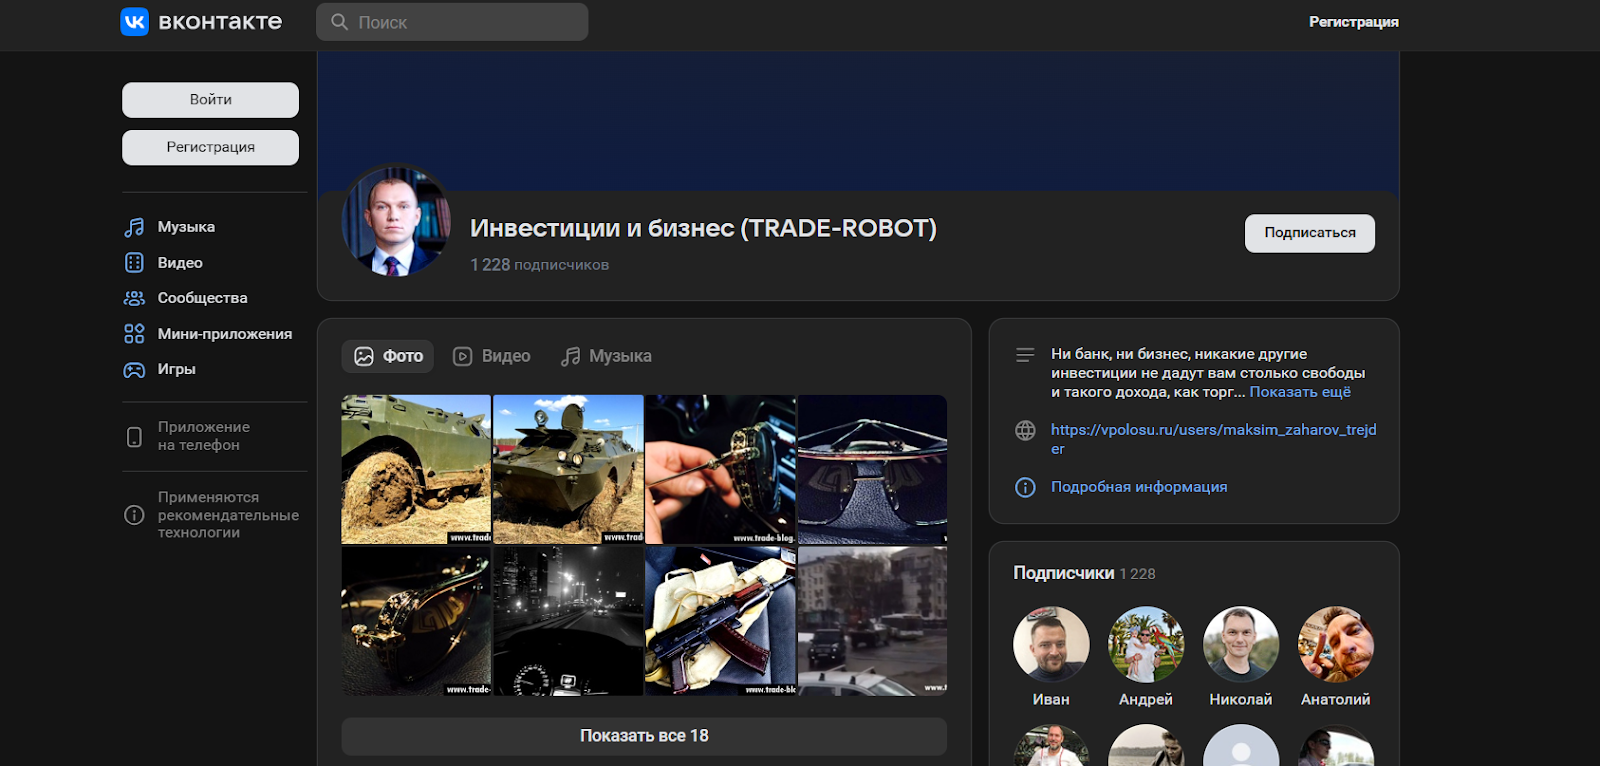
Task: Switch to the Фото tab
Action: click(x=388, y=356)
